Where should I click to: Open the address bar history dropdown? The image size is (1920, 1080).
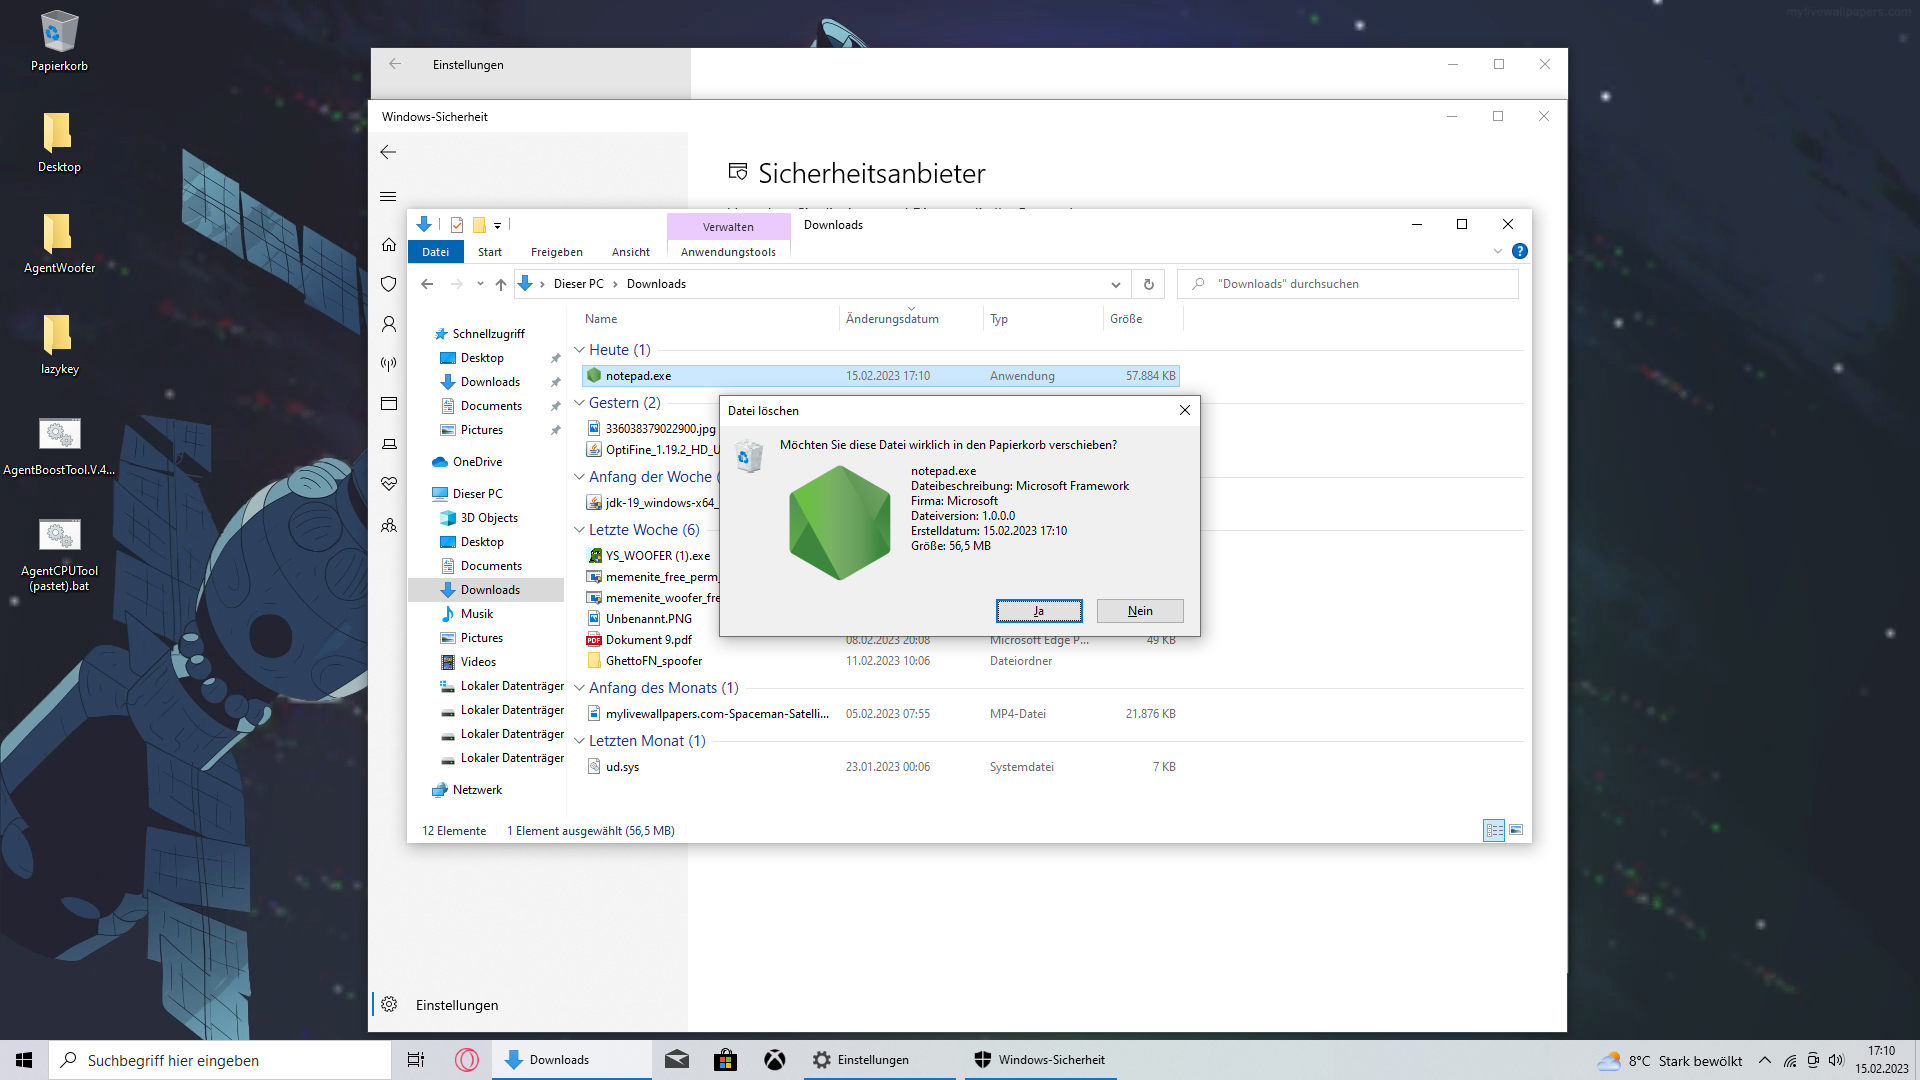[1115, 284]
